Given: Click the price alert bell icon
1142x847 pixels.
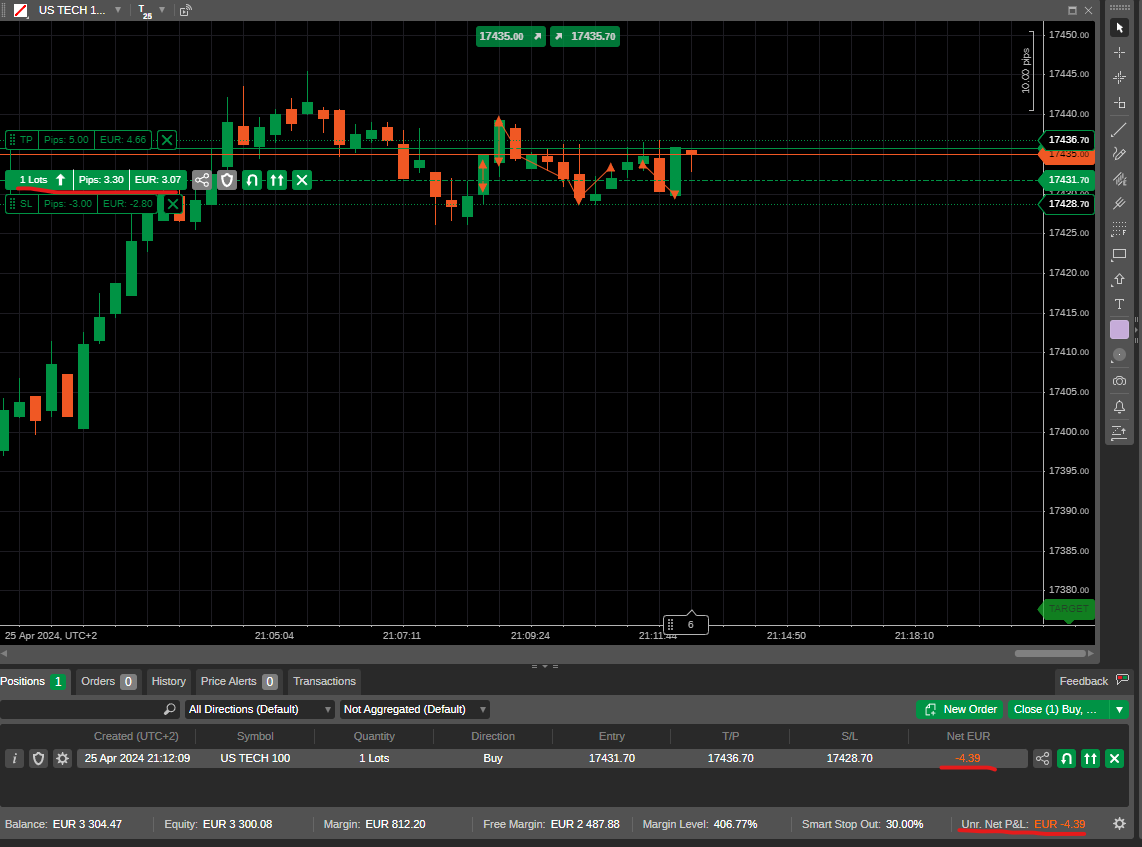Looking at the screenshot, I should point(1119,407).
